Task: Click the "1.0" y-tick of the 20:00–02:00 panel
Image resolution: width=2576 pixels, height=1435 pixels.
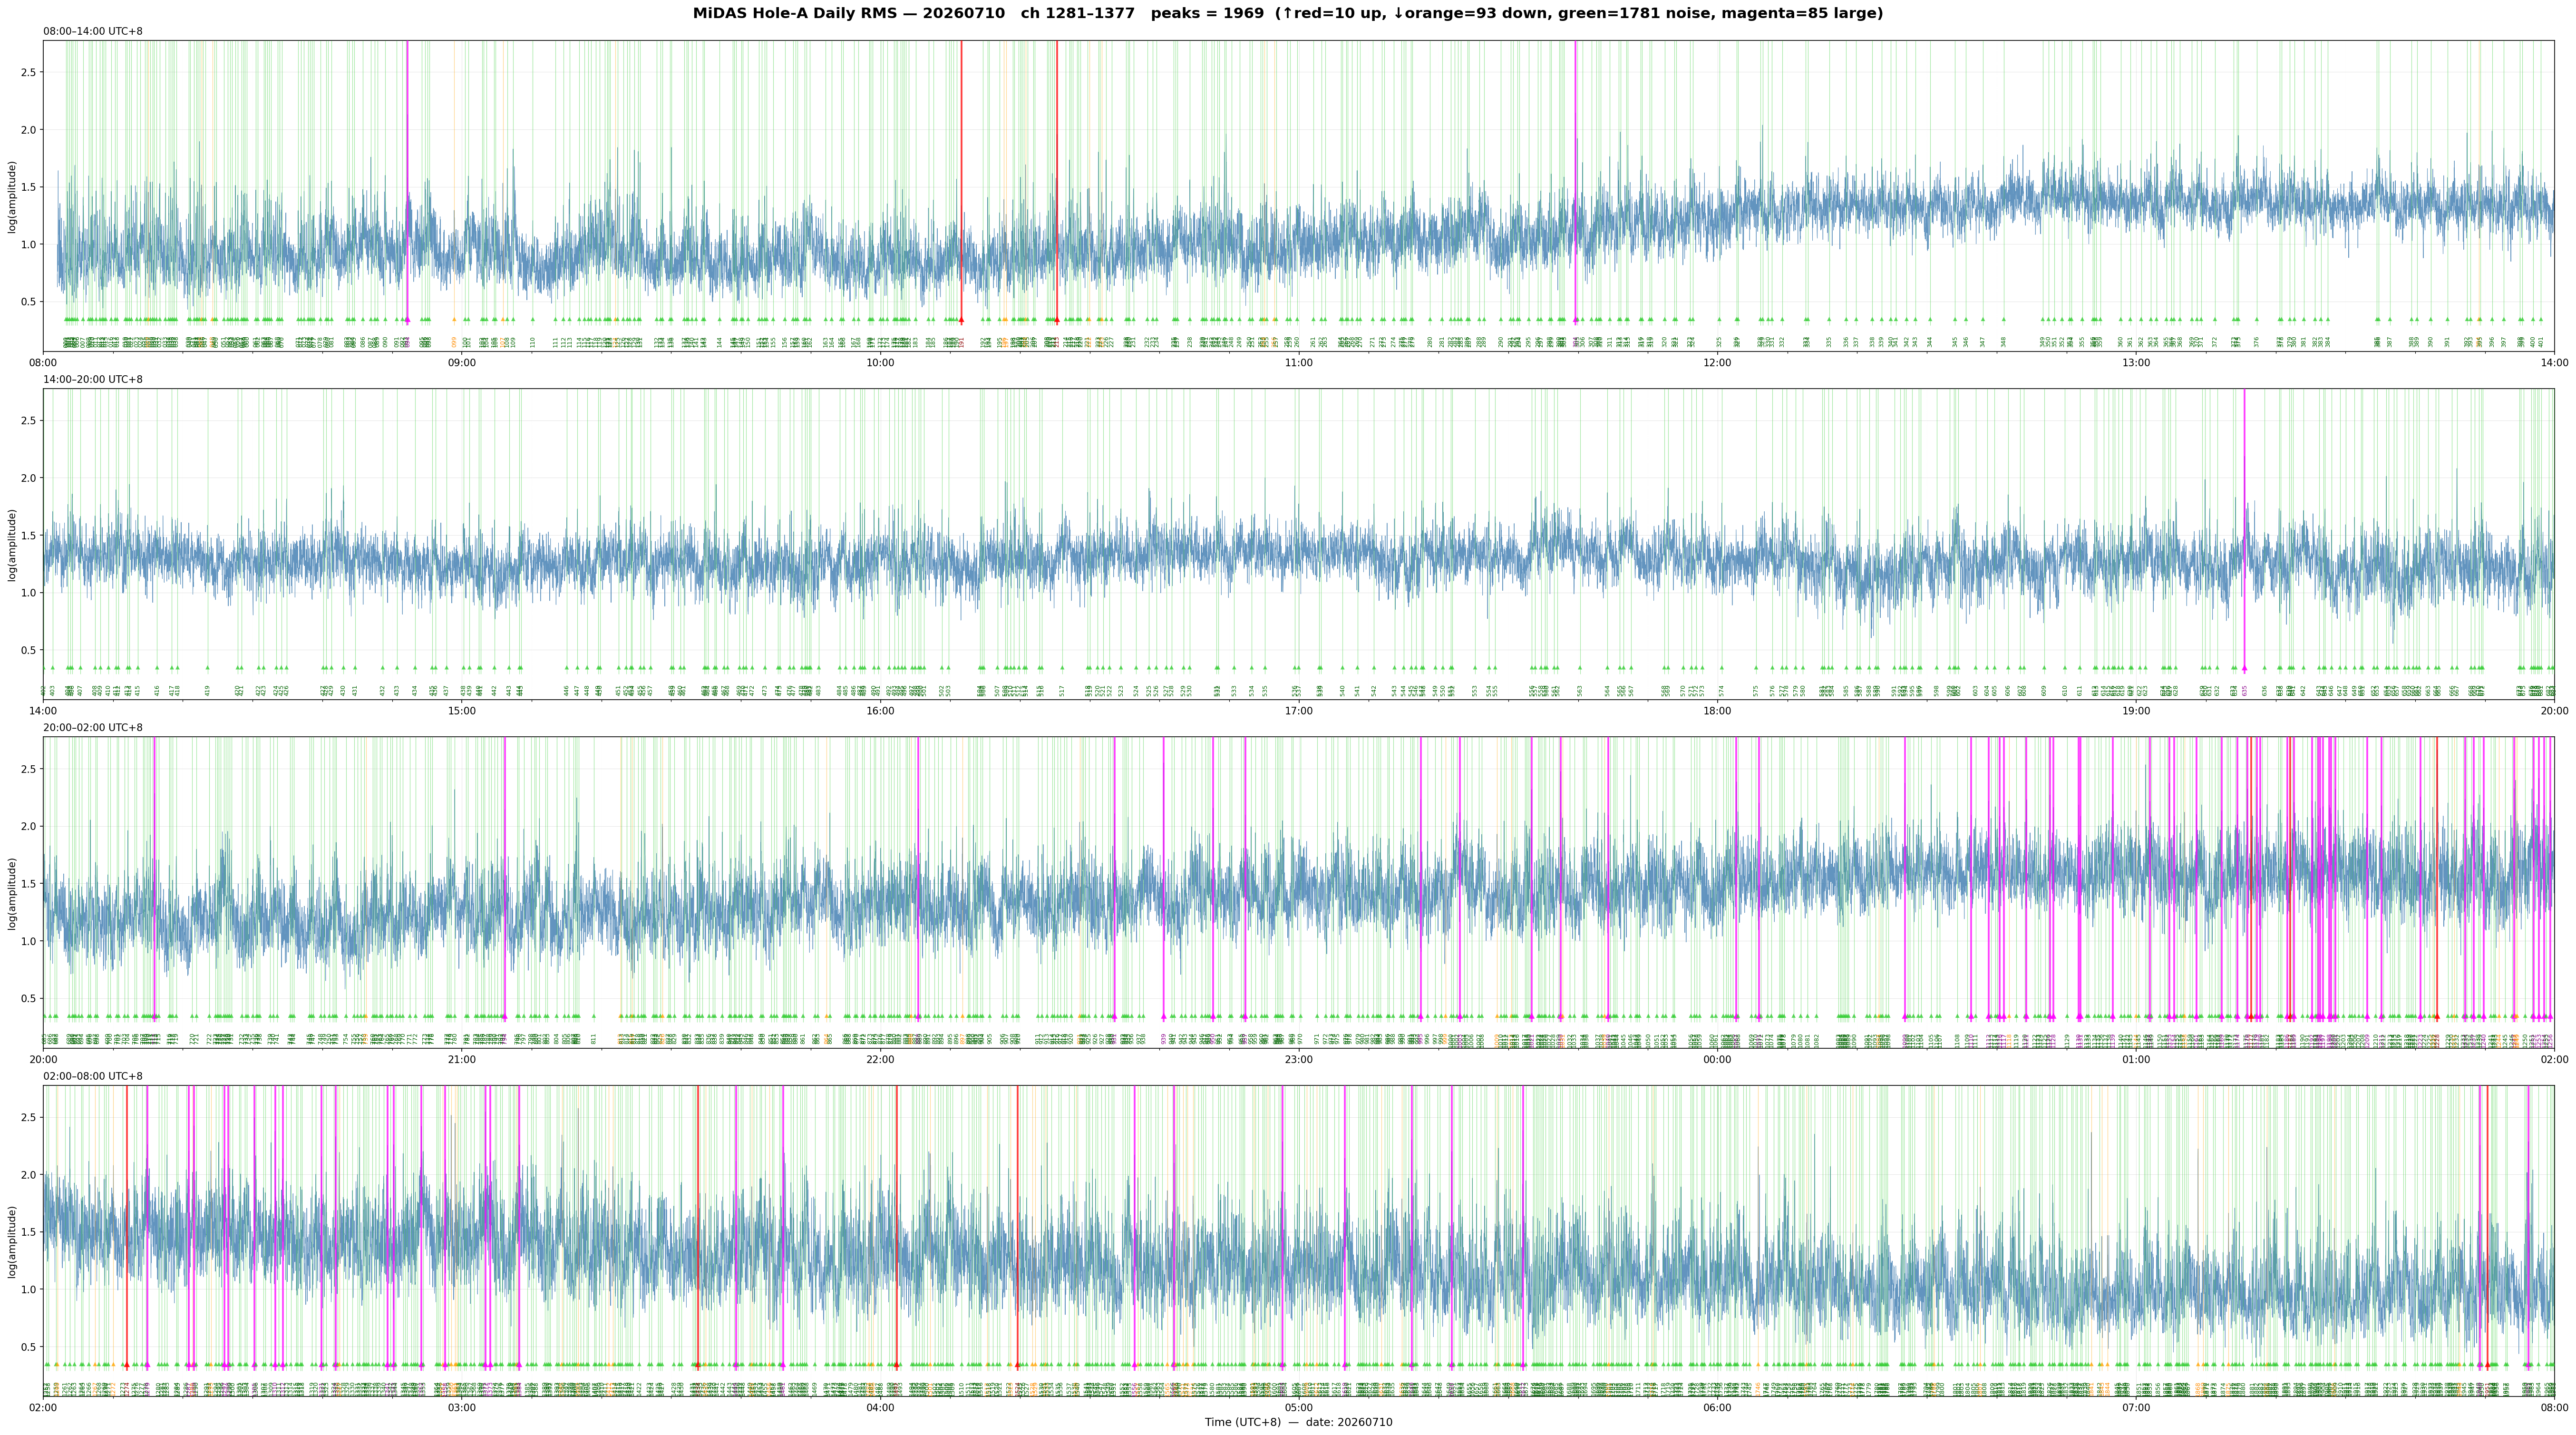Action: 29,942
